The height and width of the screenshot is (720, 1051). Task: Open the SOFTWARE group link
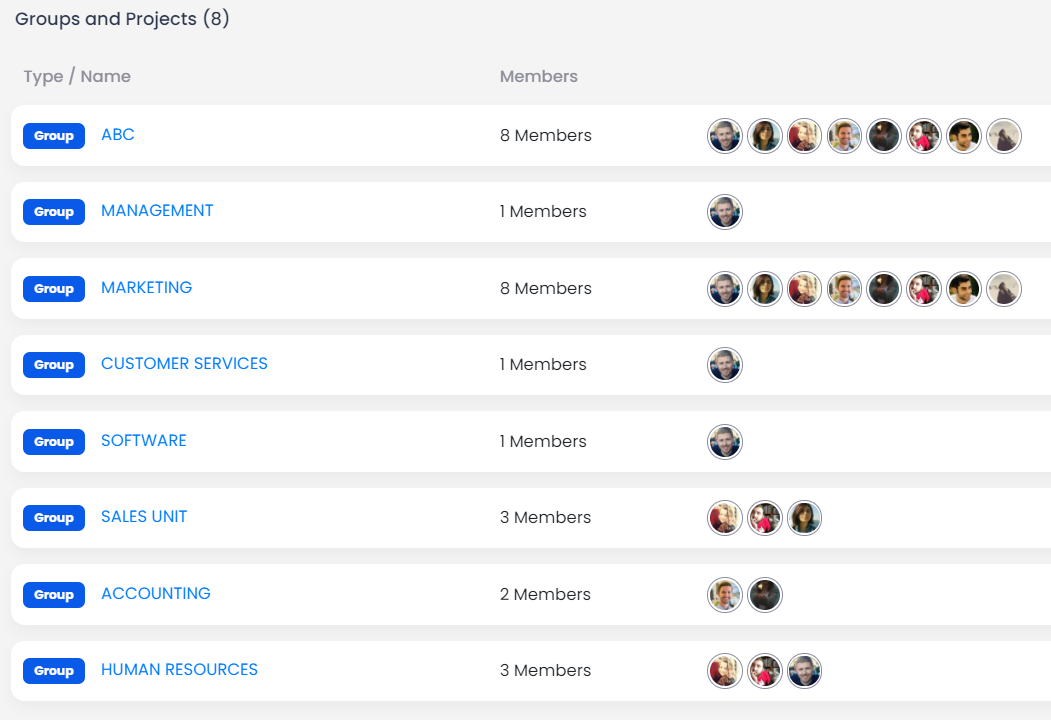[143, 441]
